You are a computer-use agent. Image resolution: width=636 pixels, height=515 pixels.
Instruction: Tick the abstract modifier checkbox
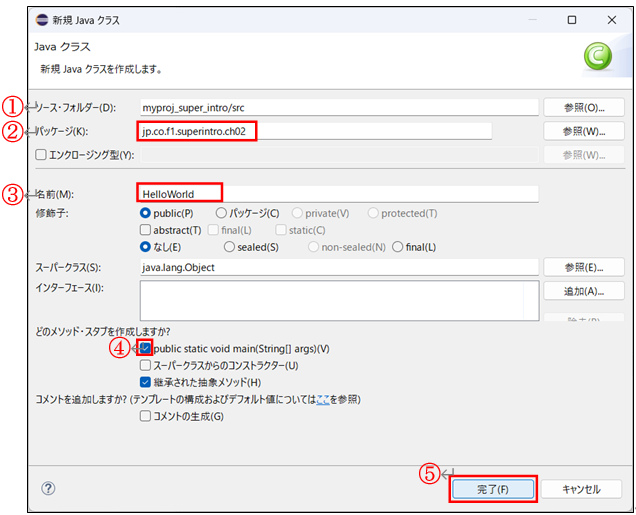(146, 230)
